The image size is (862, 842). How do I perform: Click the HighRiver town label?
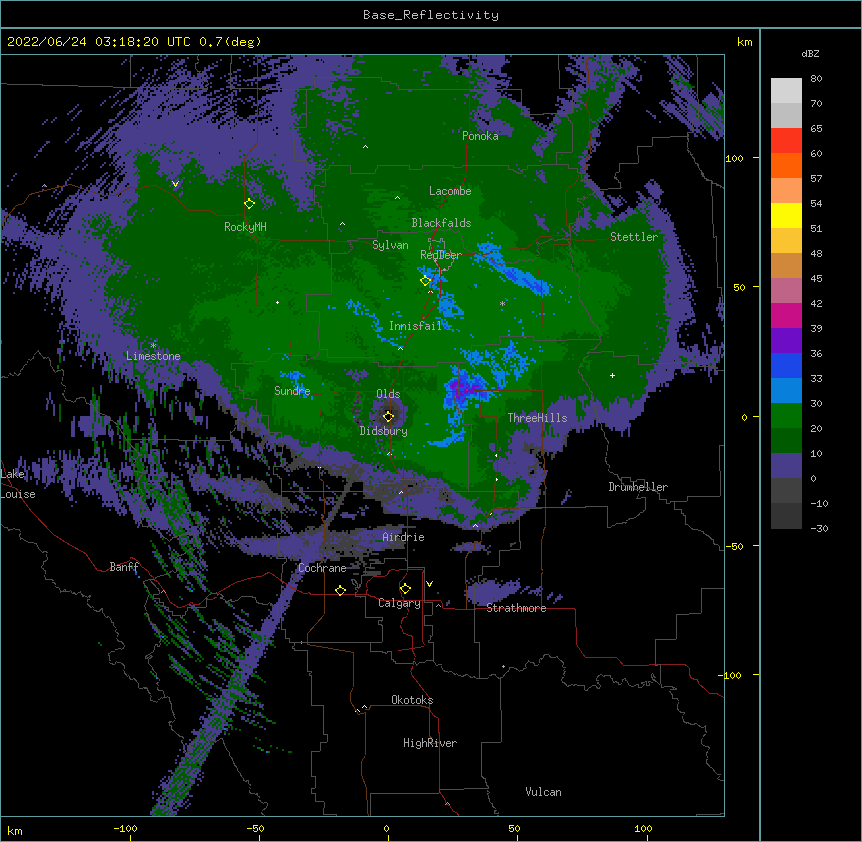point(430,743)
